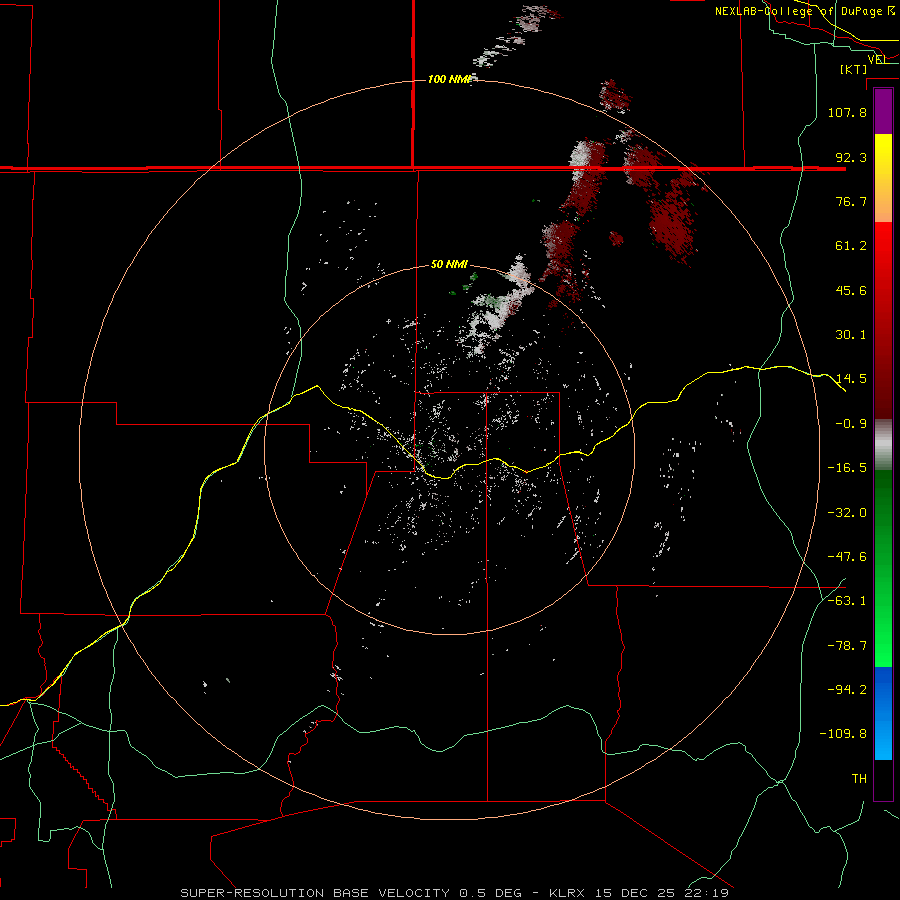Click the TH label on the scale

tap(859, 779)
